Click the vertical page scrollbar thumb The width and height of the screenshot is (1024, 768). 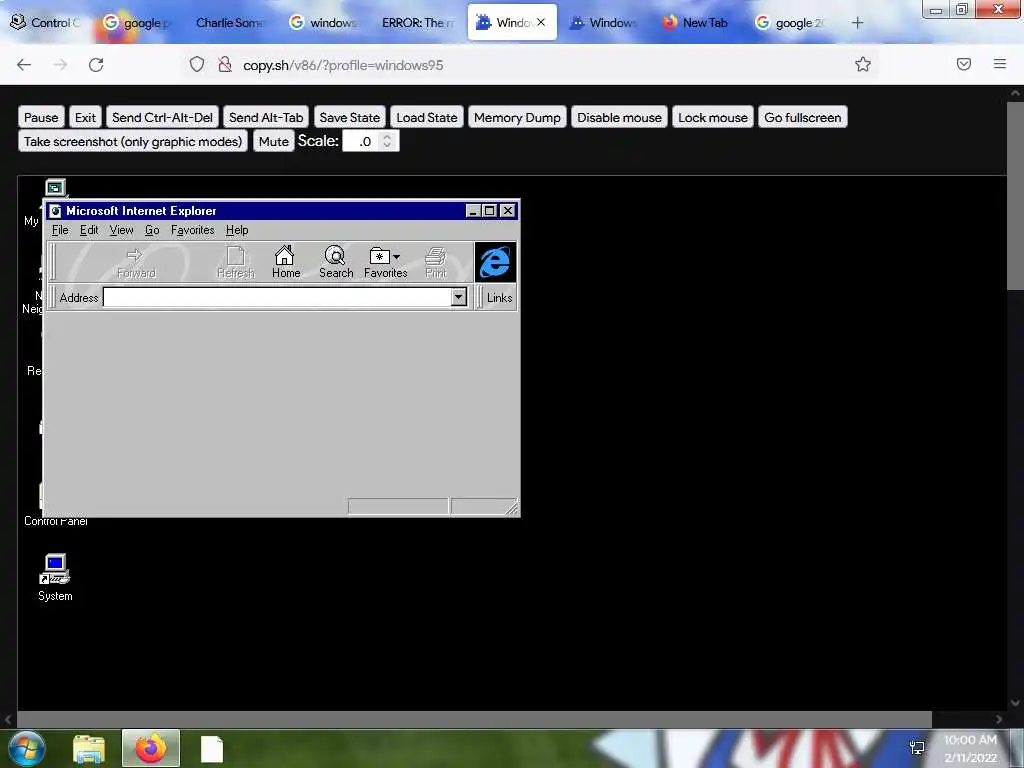[x=1016, y=196]
